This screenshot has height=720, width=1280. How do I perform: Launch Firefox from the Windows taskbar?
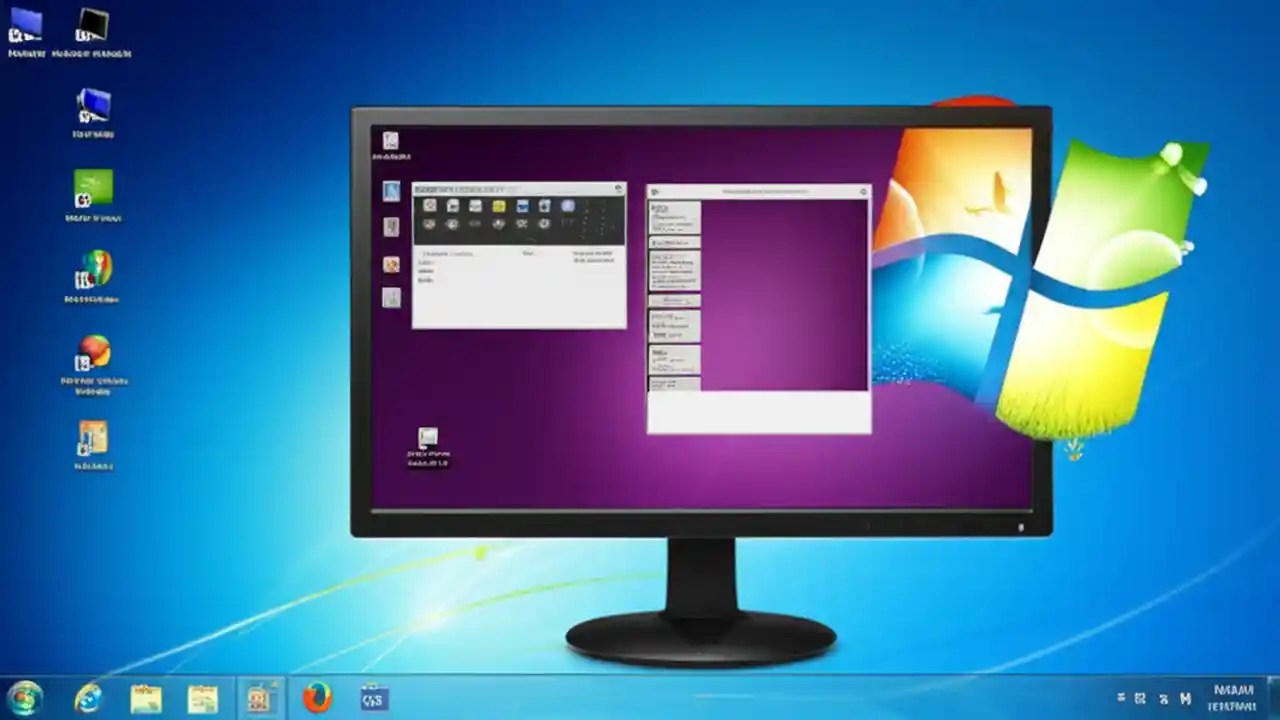(x=318, y=700)
